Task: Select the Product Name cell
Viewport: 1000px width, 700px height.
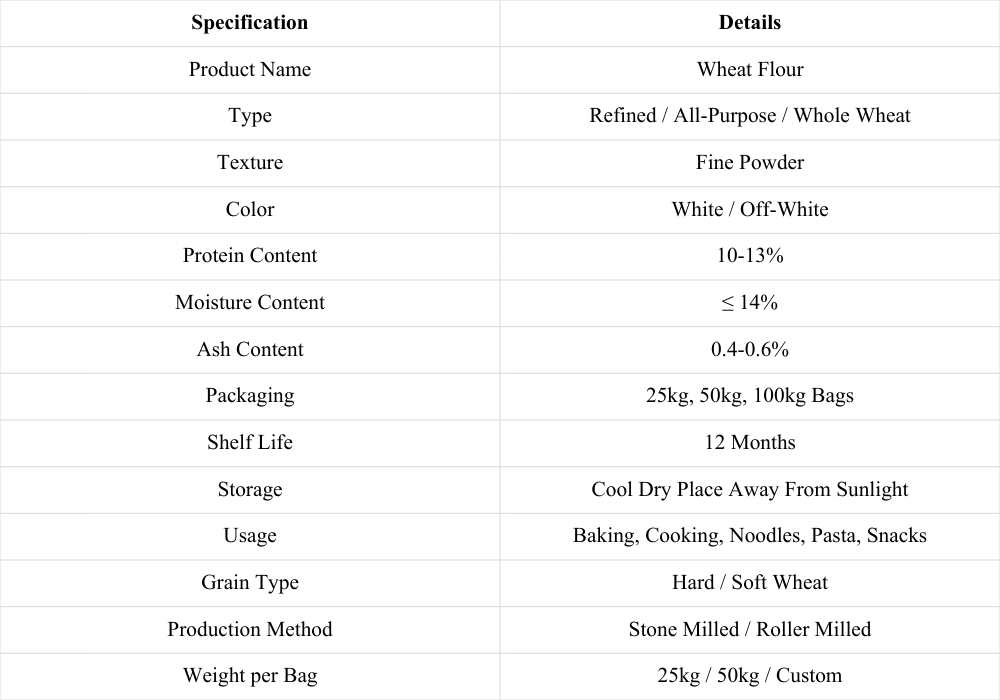Action: tap(249, 69)
